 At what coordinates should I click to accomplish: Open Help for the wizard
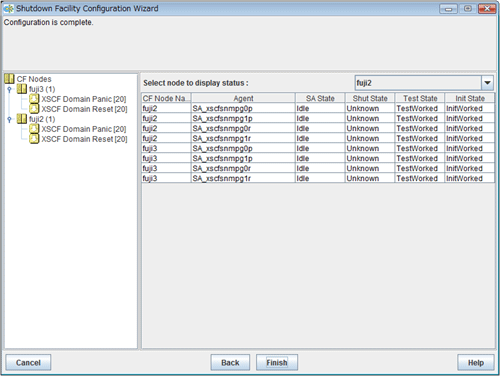pos(476,362)
